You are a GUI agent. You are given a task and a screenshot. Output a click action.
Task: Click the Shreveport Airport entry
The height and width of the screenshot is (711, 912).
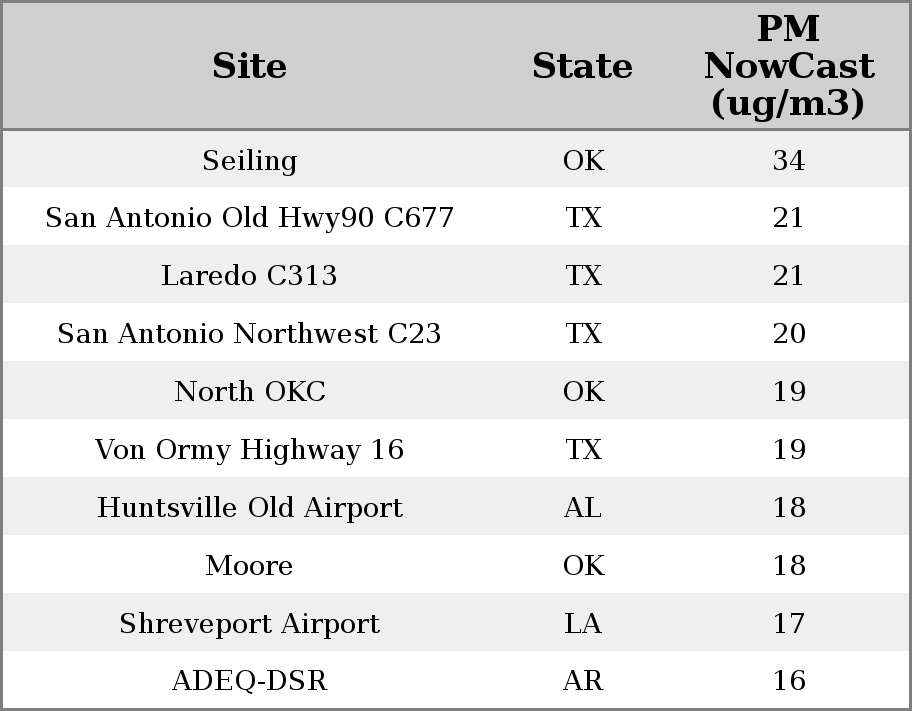tap(249, 624)
